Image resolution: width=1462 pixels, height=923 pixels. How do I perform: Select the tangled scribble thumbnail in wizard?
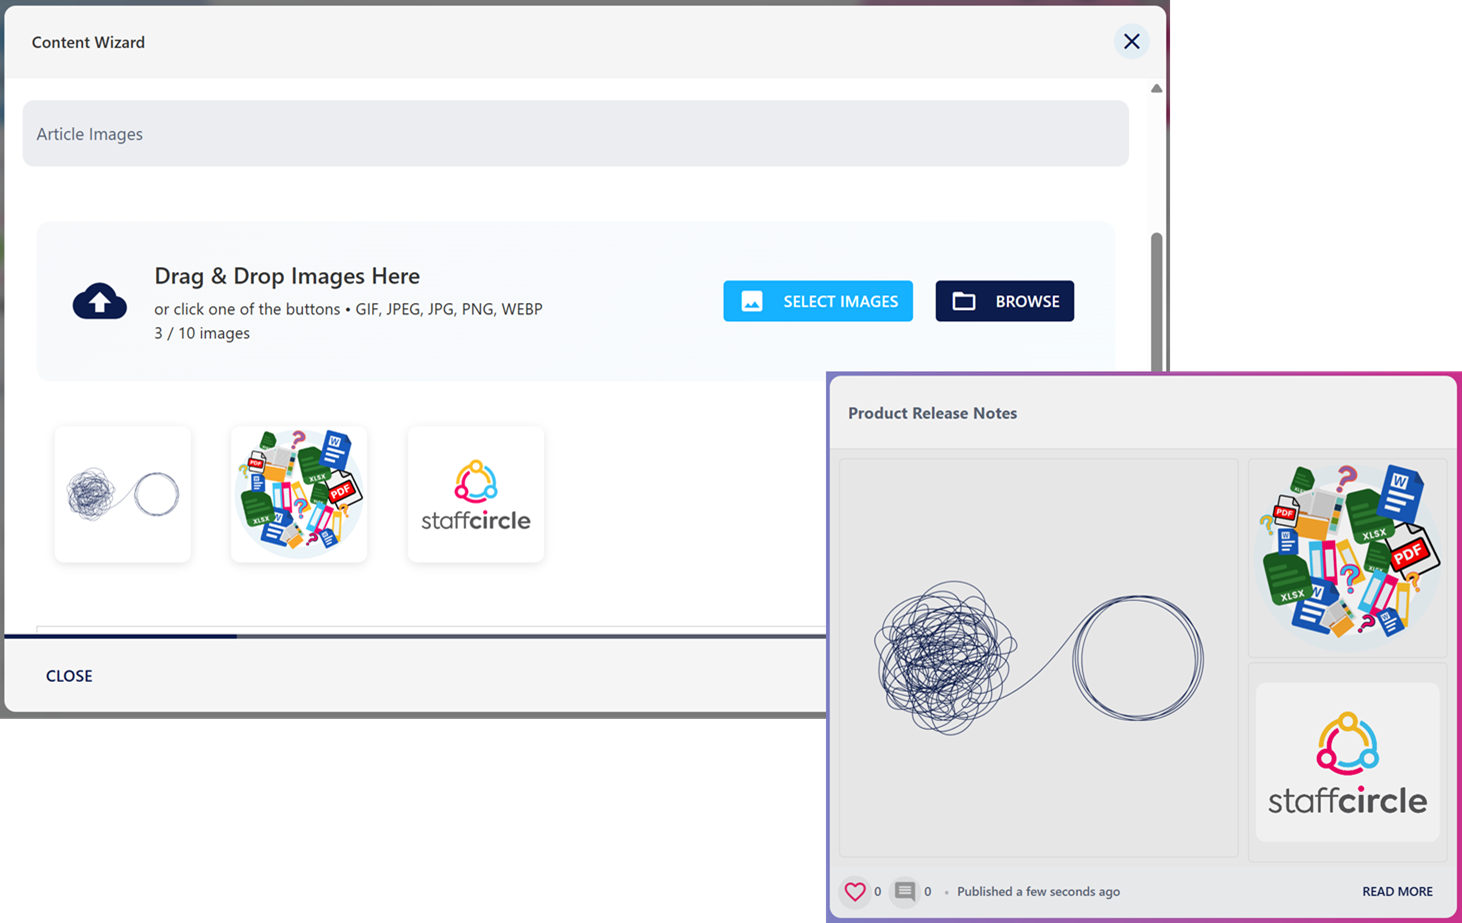pos(123,494)
